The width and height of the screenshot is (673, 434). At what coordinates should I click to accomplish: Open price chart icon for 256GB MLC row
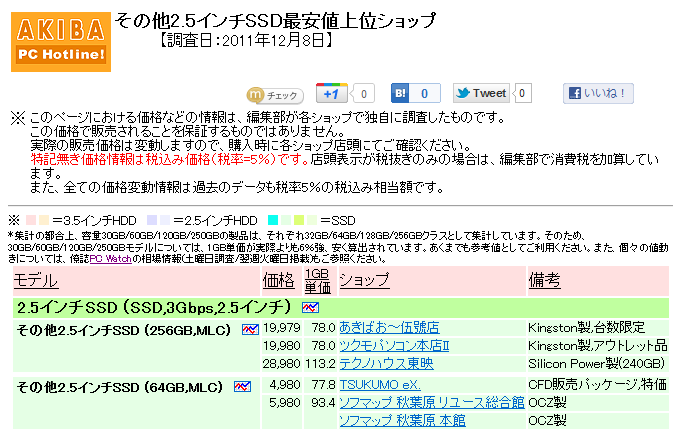pos(250,329)
